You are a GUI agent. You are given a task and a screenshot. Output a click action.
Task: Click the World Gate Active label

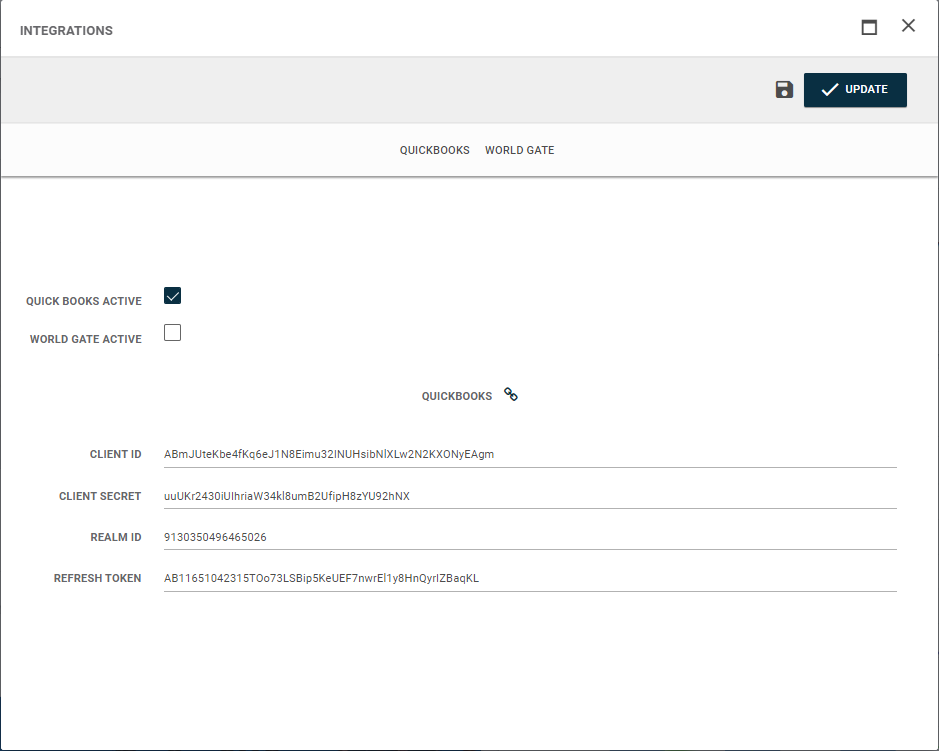click(x=86, y=339)
